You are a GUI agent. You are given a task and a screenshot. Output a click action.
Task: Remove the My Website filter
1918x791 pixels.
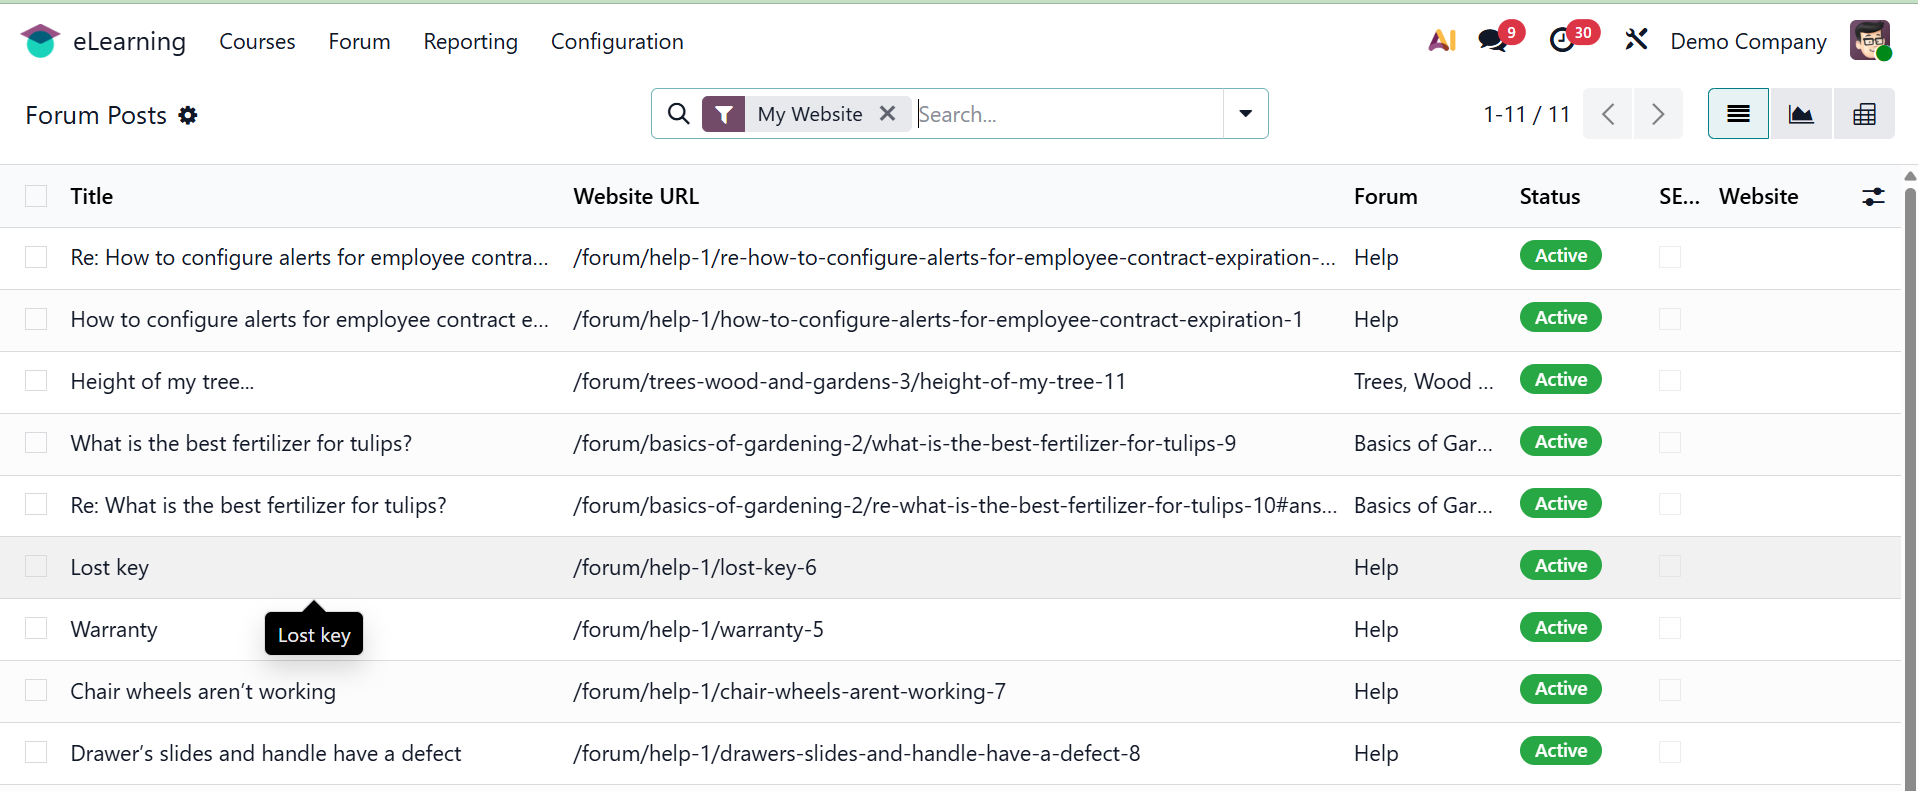tap(887, 114)
